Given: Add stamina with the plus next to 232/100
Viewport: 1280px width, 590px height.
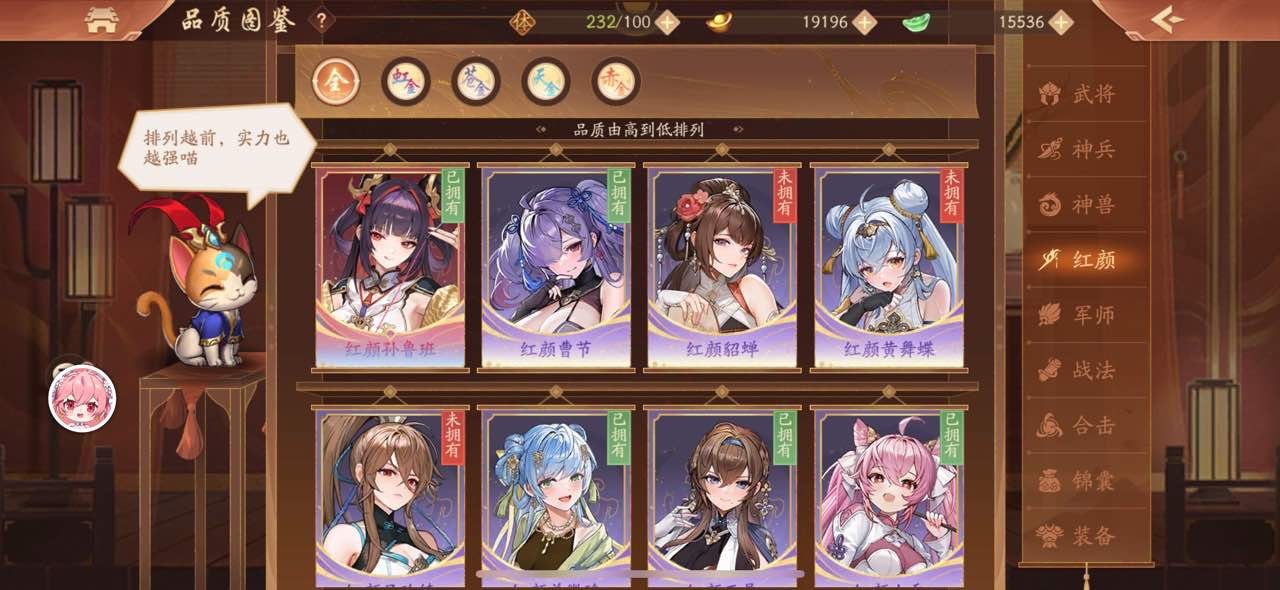Looking at the screenshot, I should [x=667, y=22].
